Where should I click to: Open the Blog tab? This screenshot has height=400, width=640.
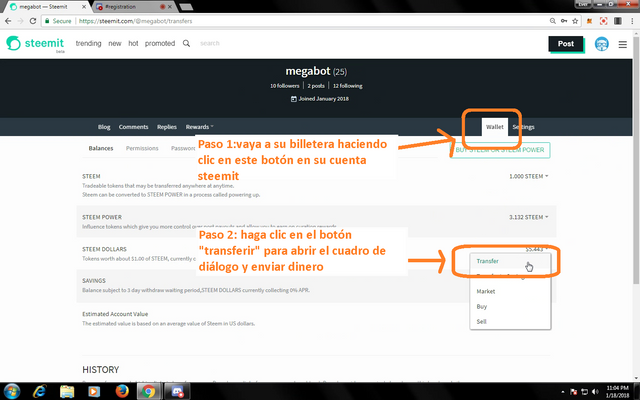point(104,127)
